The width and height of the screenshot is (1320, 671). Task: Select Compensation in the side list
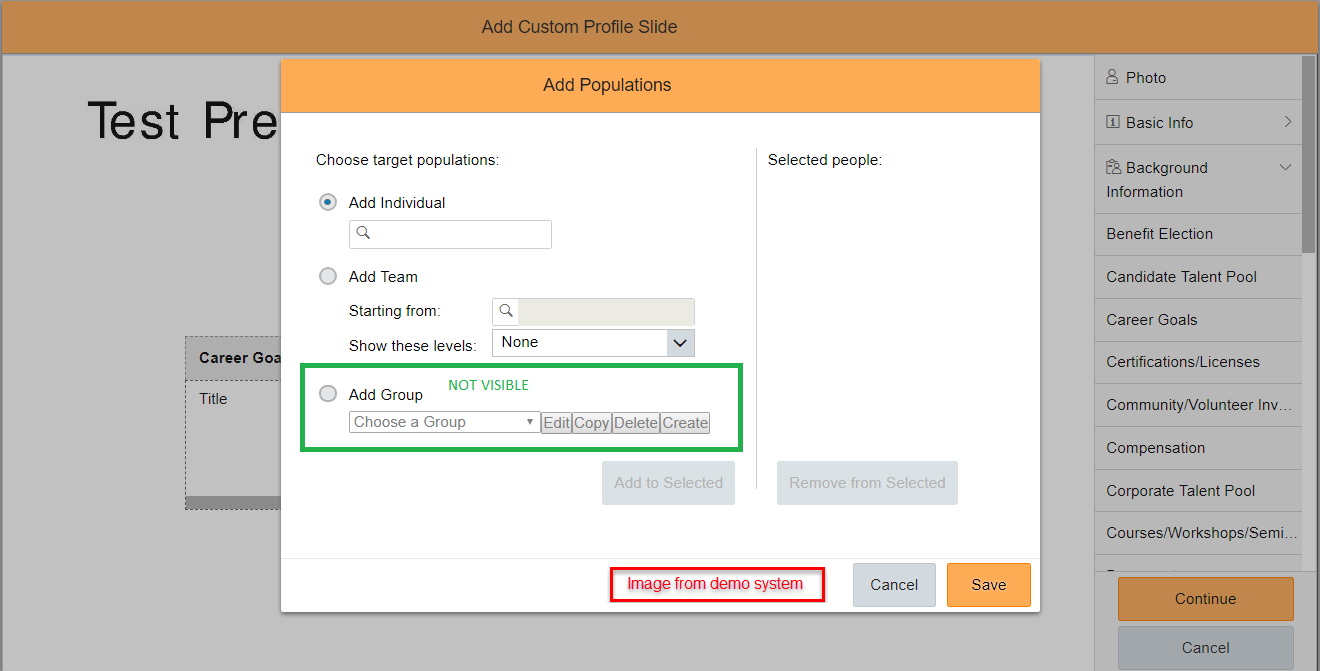[1198, 448]
